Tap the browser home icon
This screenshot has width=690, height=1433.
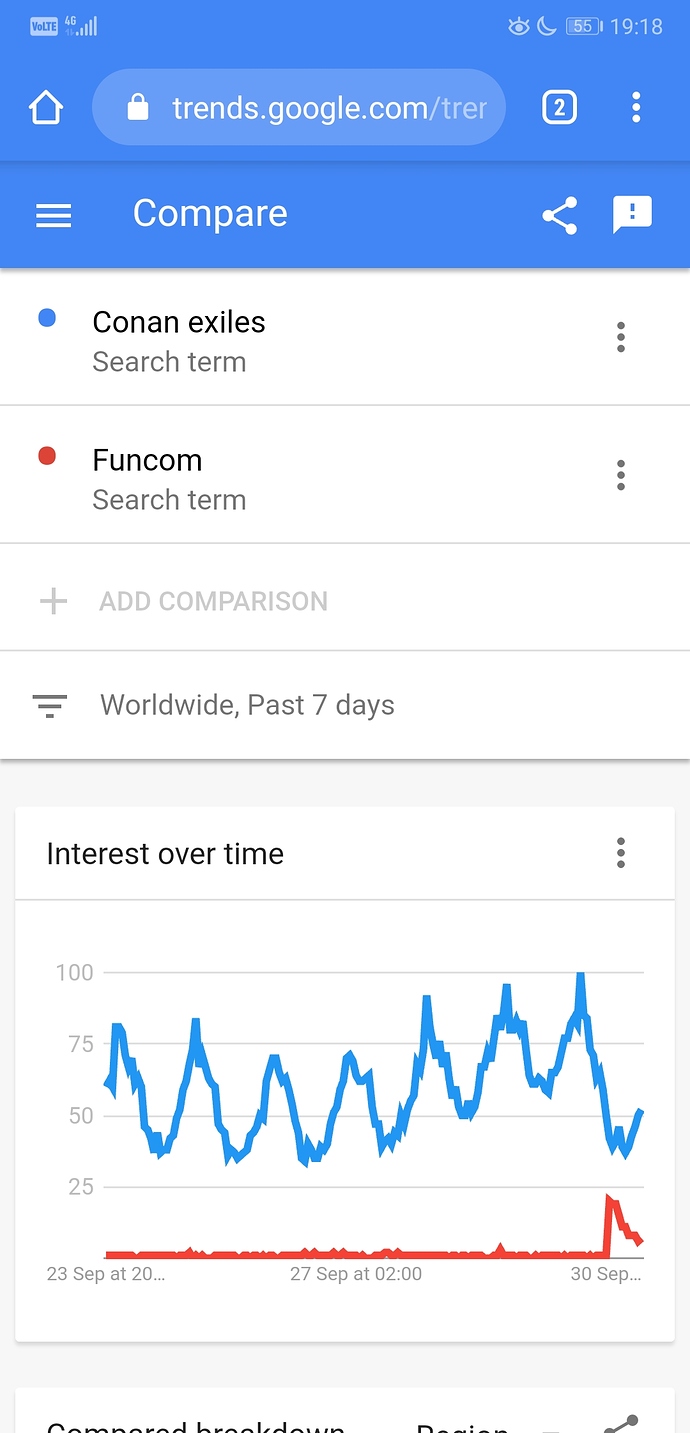[46, 107]
